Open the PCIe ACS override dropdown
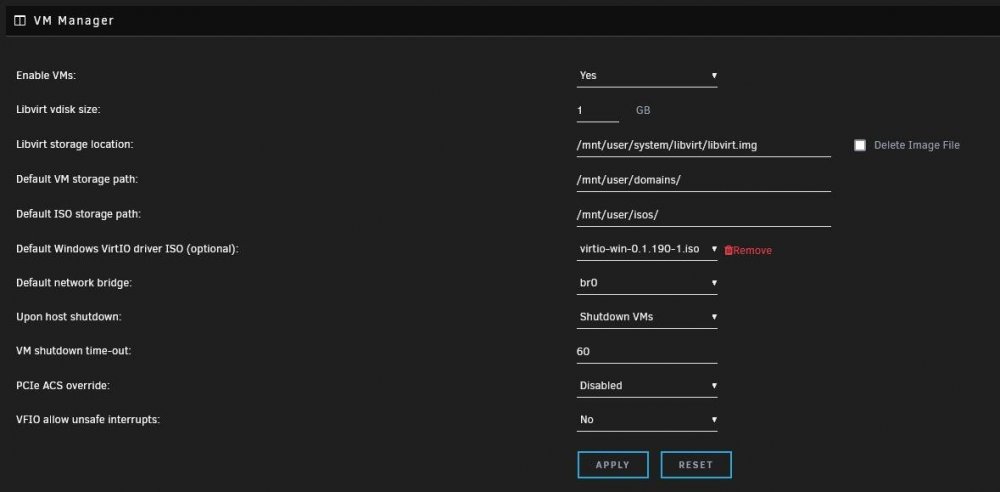 point(647,386)
